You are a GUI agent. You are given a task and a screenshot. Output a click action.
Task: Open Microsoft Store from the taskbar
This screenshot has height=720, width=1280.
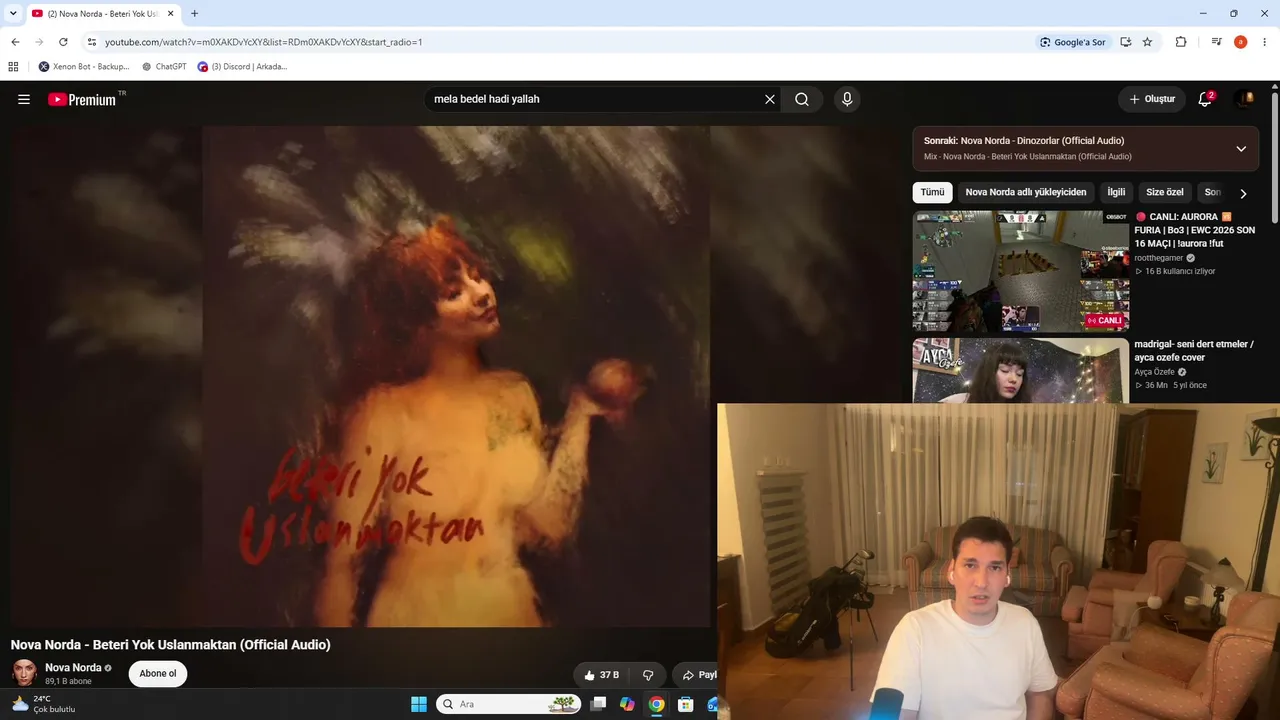pyautogui.click(x=685, y=704)
